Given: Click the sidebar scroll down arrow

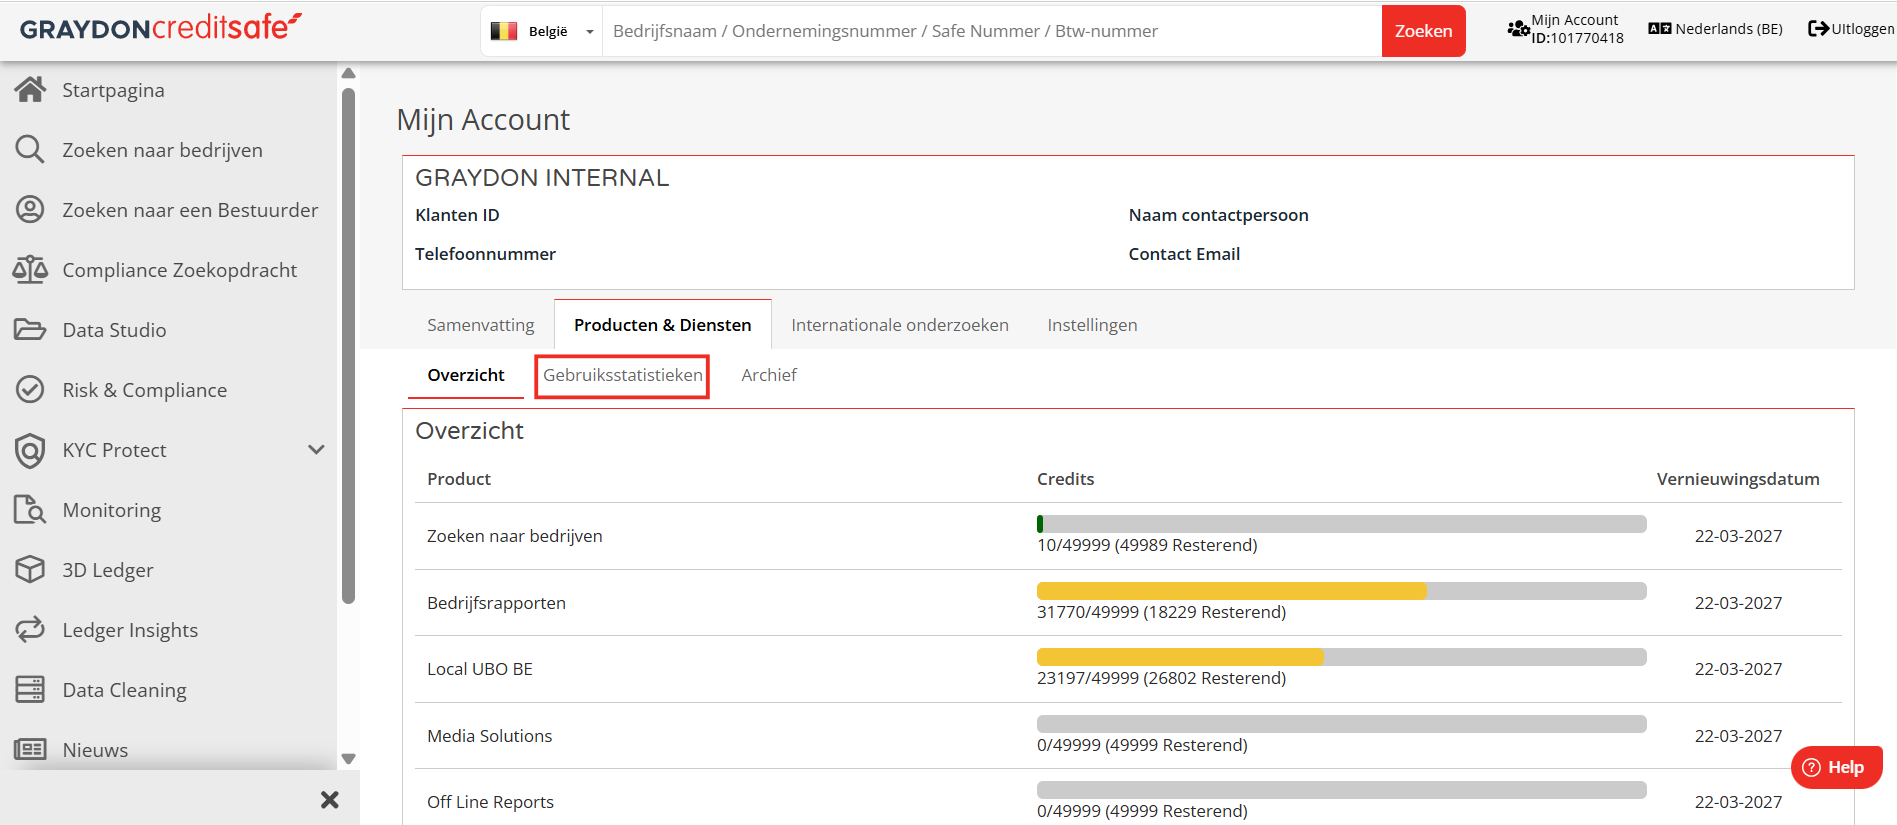Looking at the screenshot, I should click(348, 759).
